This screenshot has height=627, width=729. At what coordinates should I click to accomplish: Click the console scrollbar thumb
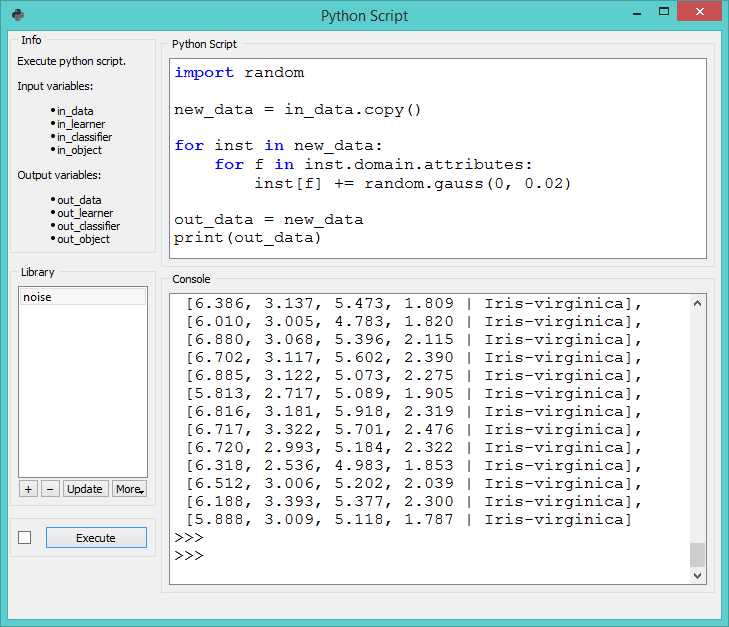click(x=698, y=554)
